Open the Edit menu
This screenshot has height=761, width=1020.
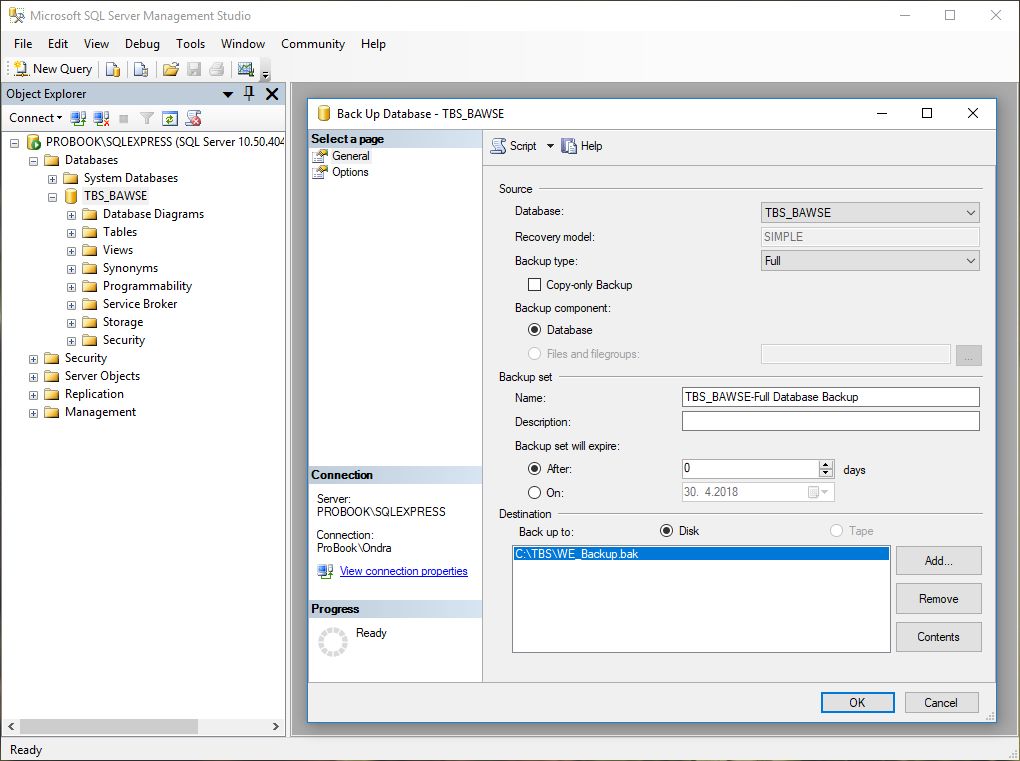coord(57,44)
